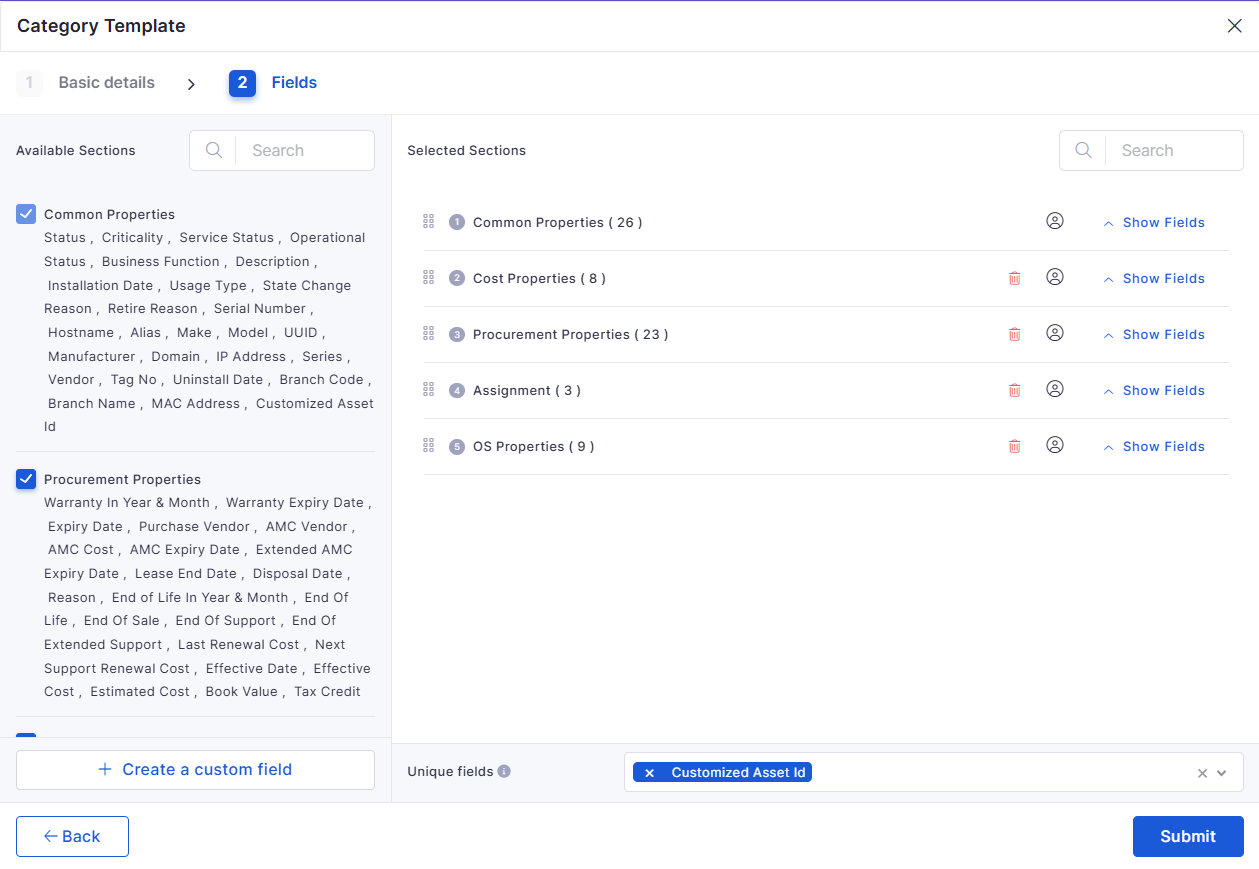The height and width of the screenshot is (869, 1259).
Task: Select the Fields step tab
Action: click(293, 83)
